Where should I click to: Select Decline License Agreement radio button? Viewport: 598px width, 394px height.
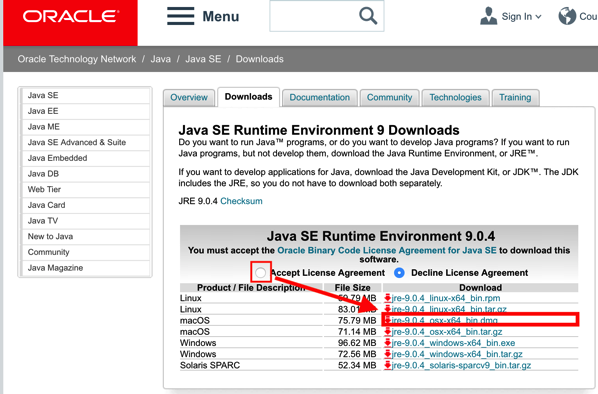pyautogui.click(x=399, y=273)
